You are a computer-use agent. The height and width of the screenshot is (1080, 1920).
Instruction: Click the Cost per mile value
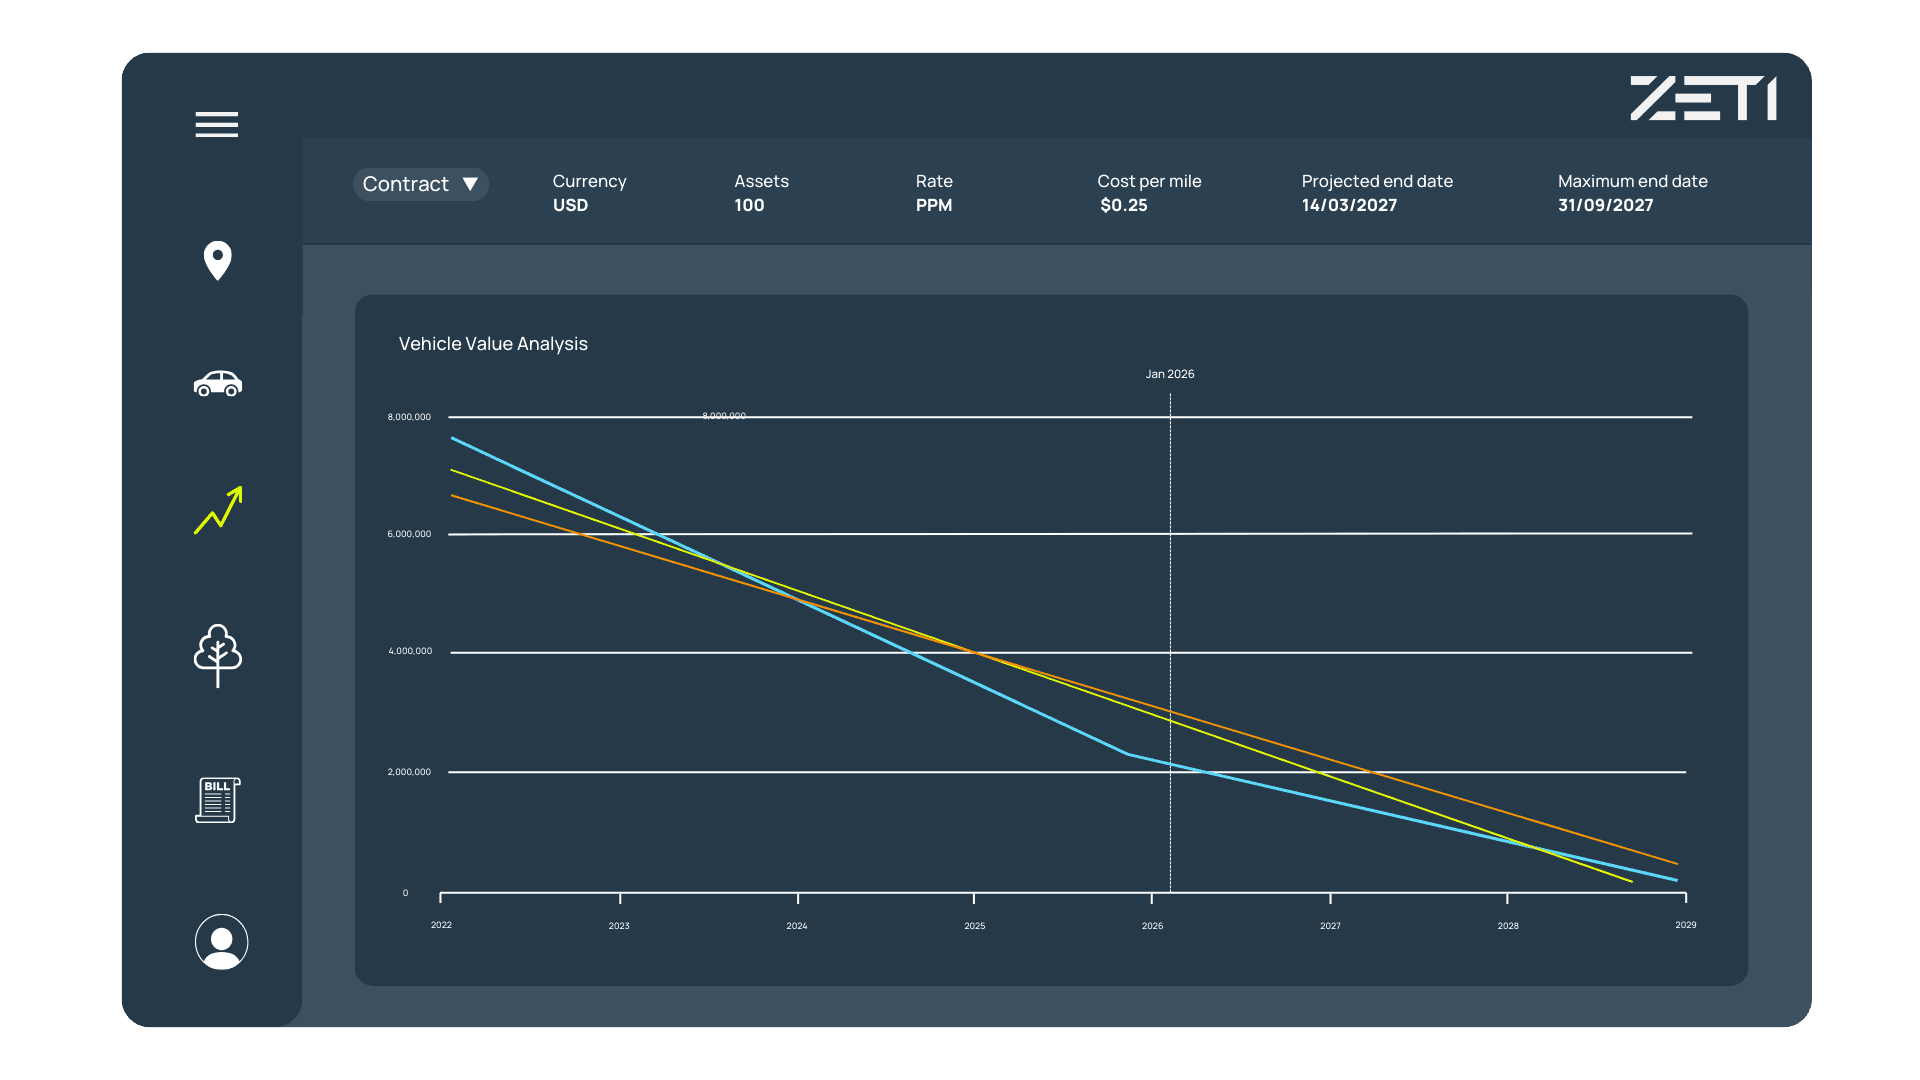pos(1123,205)
